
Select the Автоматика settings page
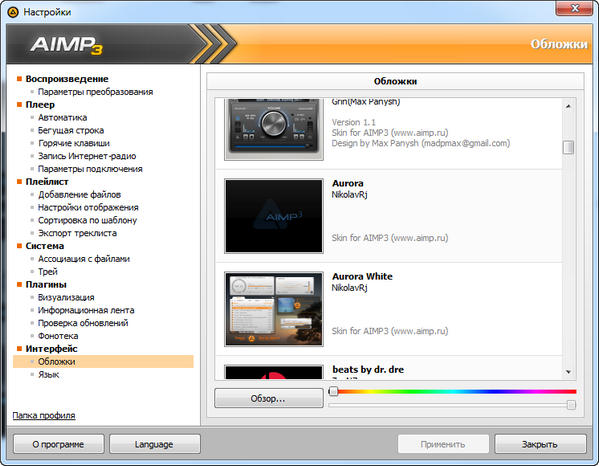(x=62, y=117)
